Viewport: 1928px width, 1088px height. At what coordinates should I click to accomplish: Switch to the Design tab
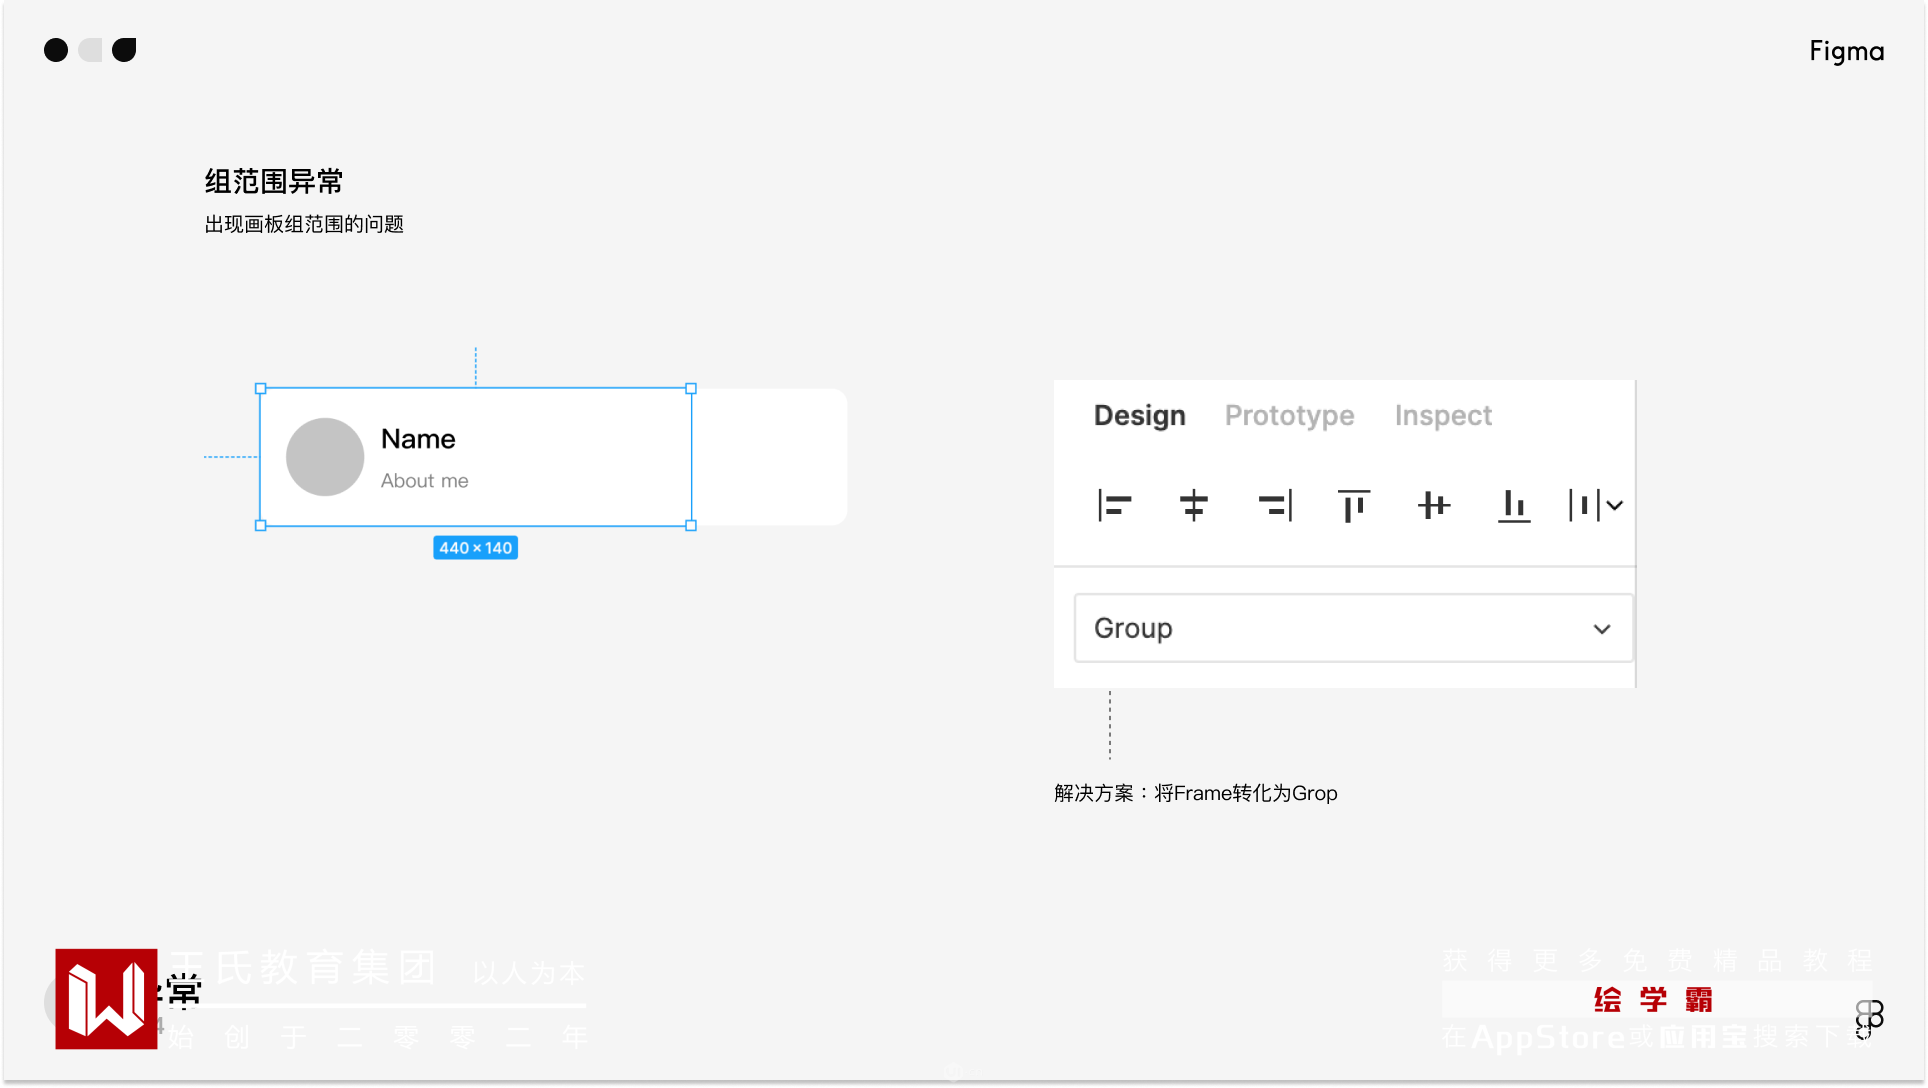(x=1139, y=415)
